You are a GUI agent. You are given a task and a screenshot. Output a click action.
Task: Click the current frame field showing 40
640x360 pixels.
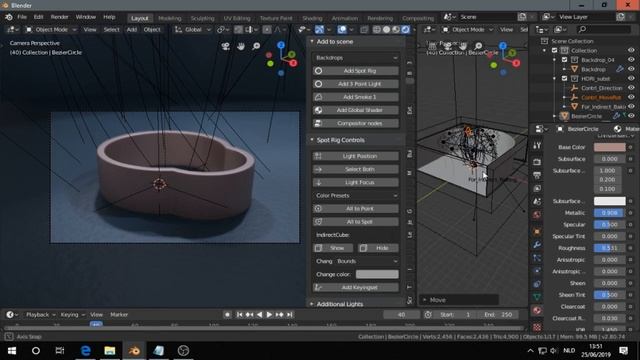point(401,315)
